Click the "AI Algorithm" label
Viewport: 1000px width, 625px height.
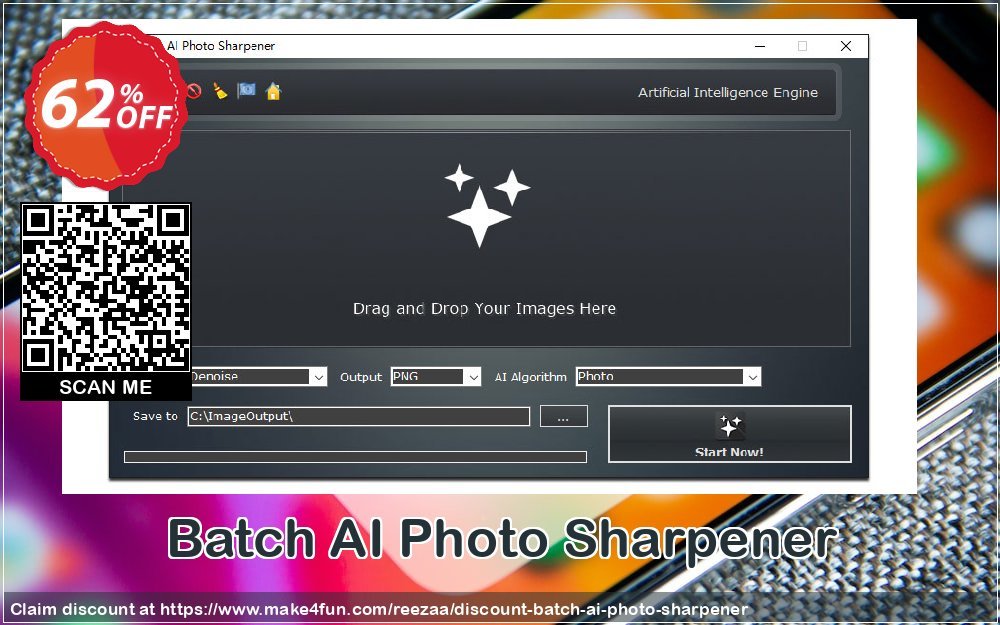(x=531, y=377)
